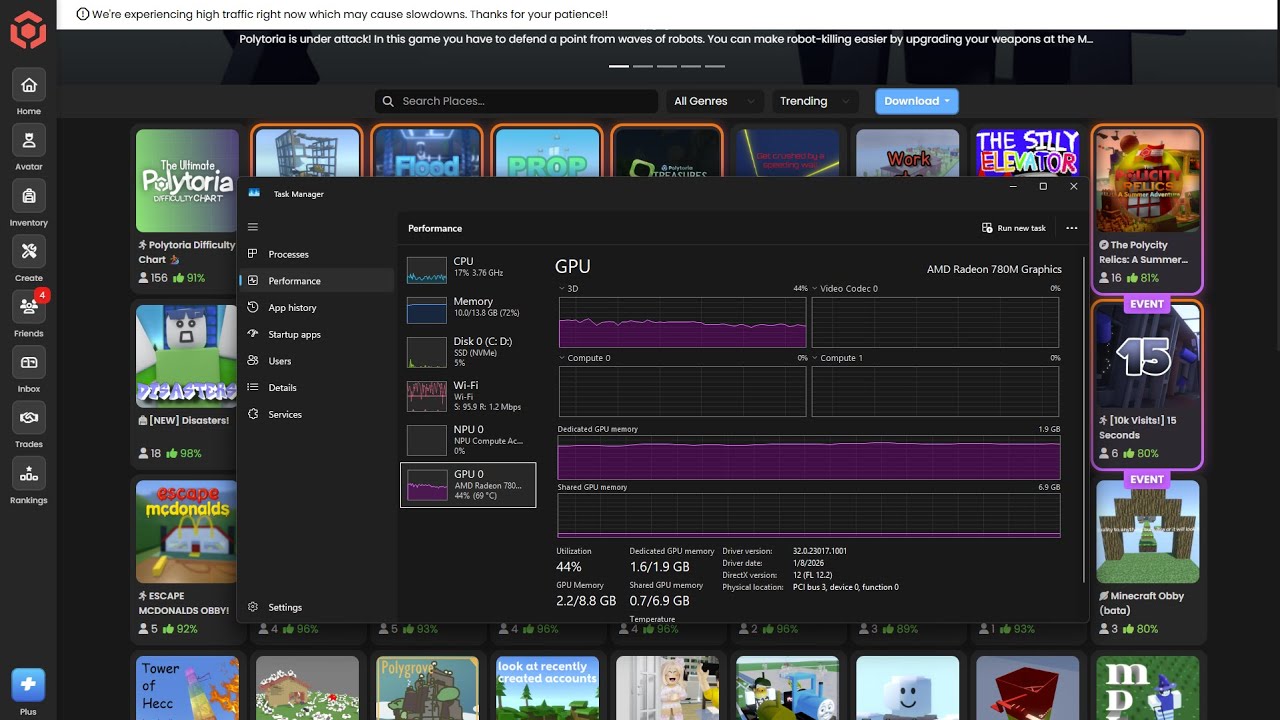
Task: Open the Rankings icon
Action: [28, 473]
